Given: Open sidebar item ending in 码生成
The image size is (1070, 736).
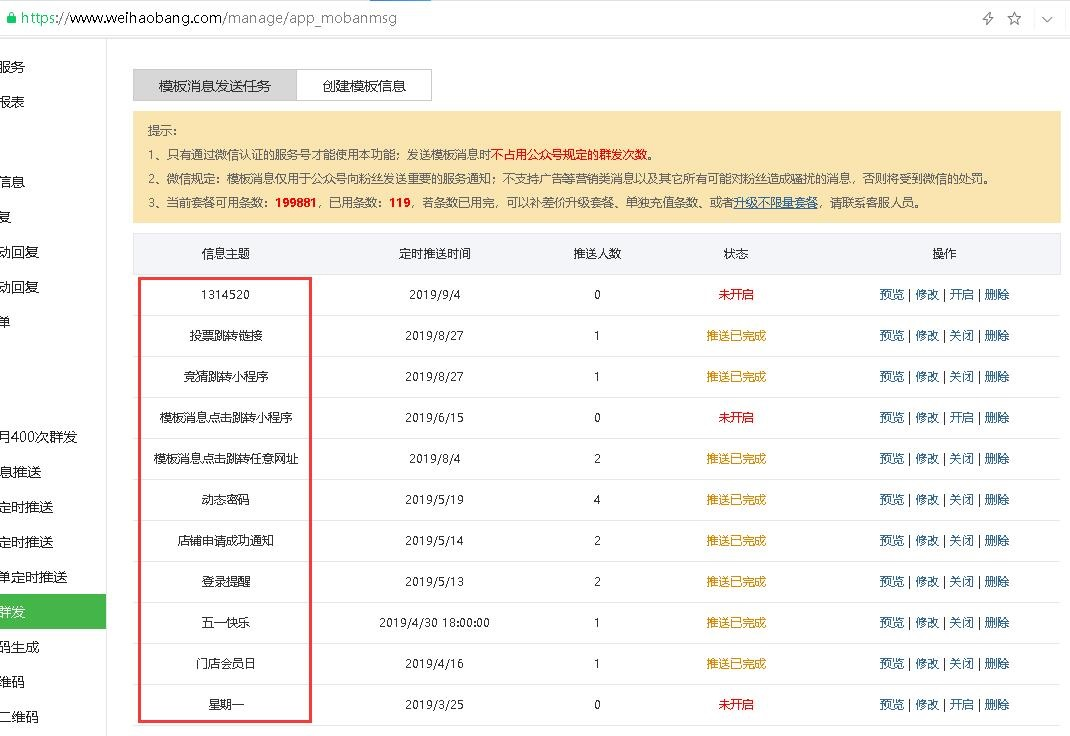Looking at the screenshot, I should point(20,647).
